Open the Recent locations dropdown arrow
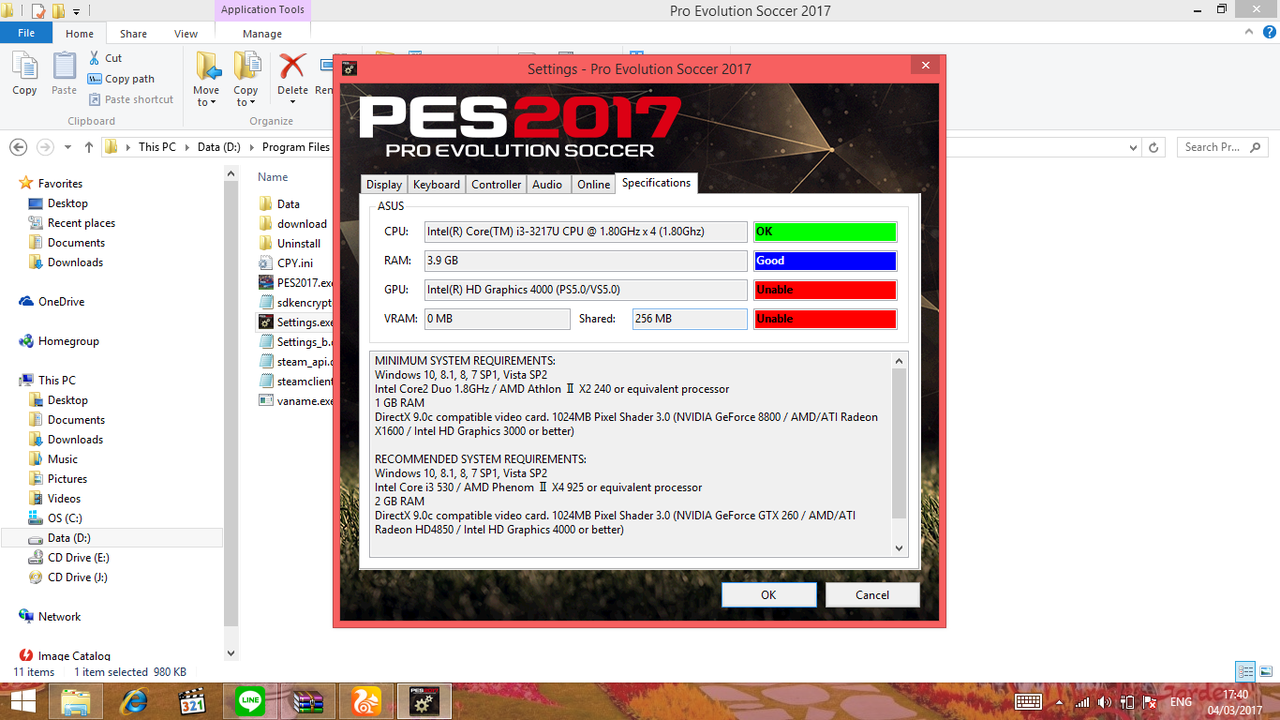The width and height of the screenshot is (1280, 720). 68,147
